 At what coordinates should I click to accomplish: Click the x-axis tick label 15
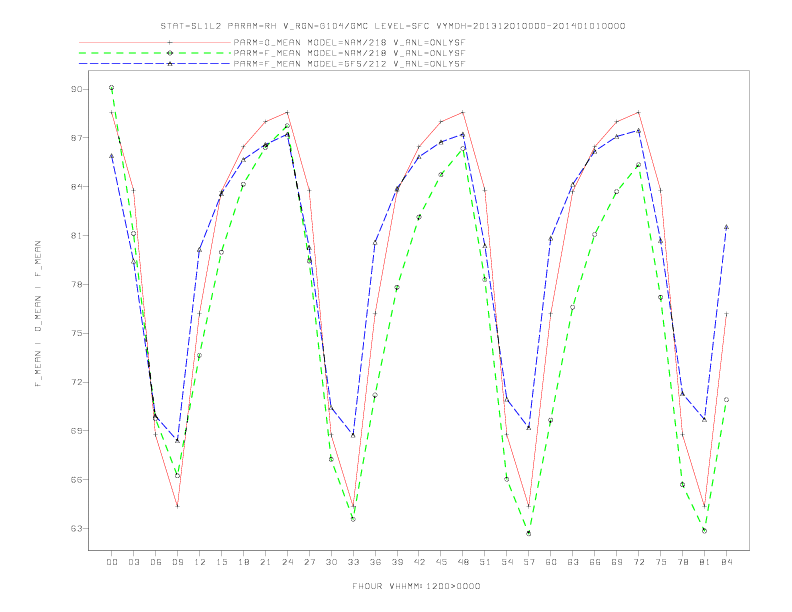tap(221, 562)
